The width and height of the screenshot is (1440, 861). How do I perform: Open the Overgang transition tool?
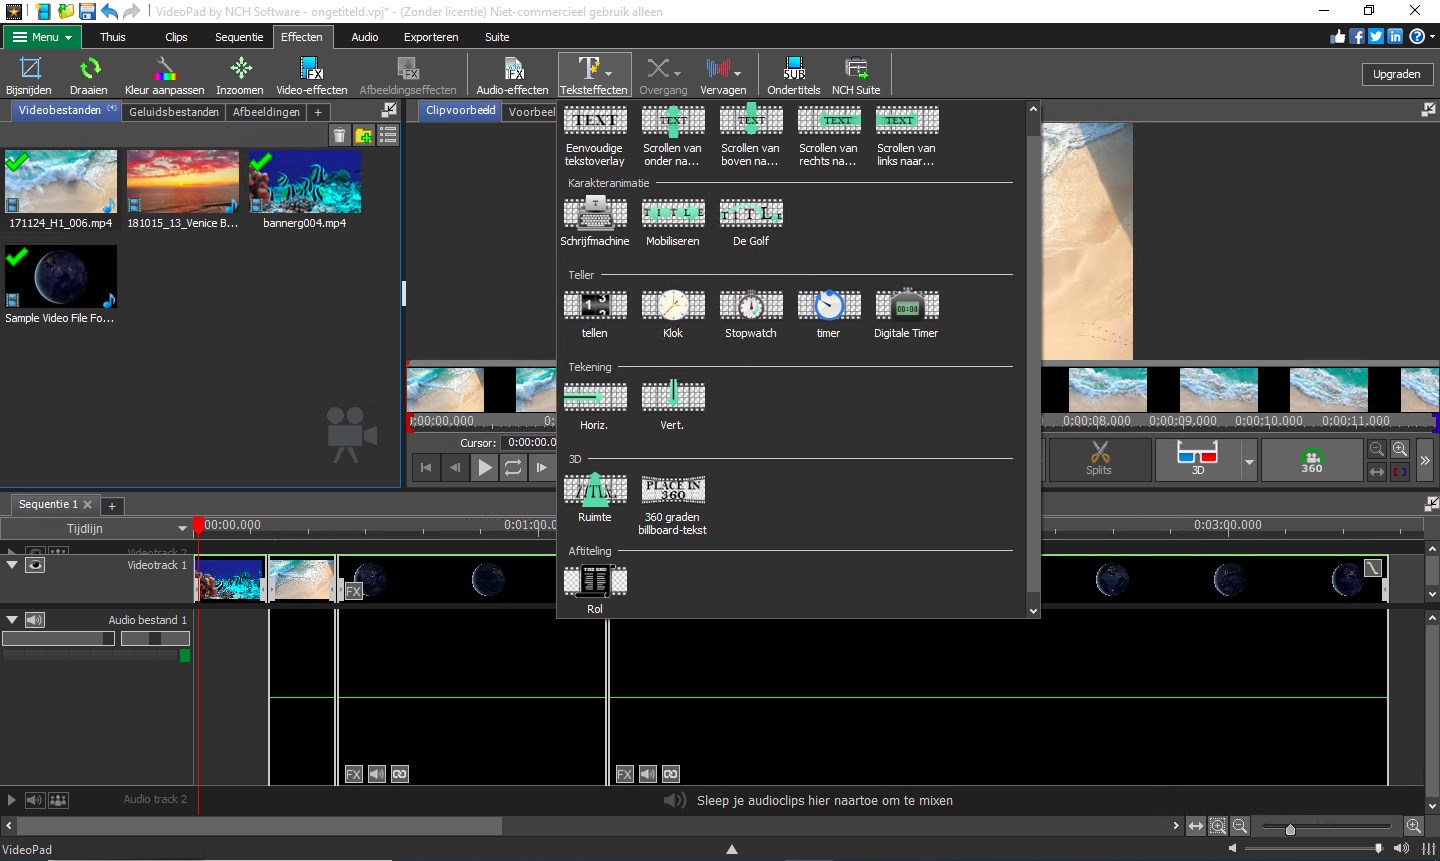point(658,74)
